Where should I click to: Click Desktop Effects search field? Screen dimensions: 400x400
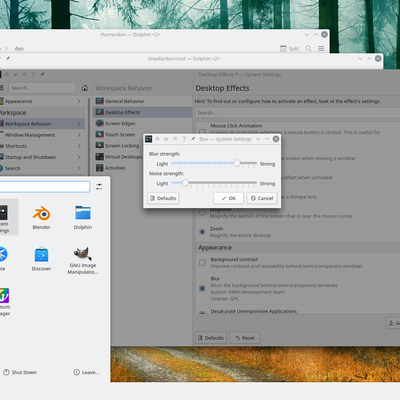(298, 113)
